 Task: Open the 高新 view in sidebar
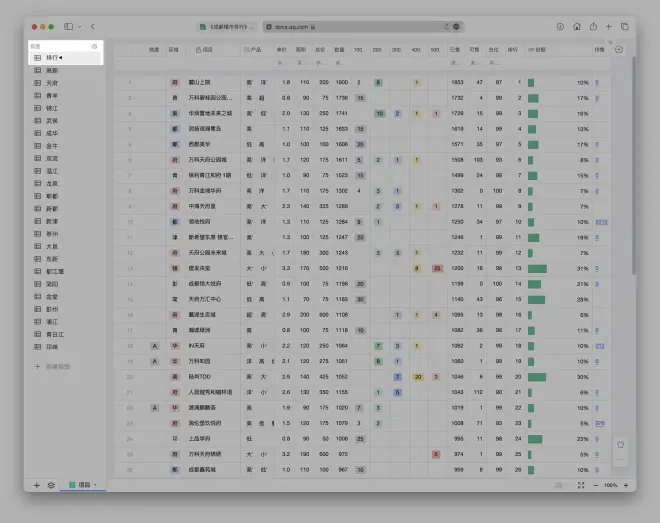tap(51, 71)
